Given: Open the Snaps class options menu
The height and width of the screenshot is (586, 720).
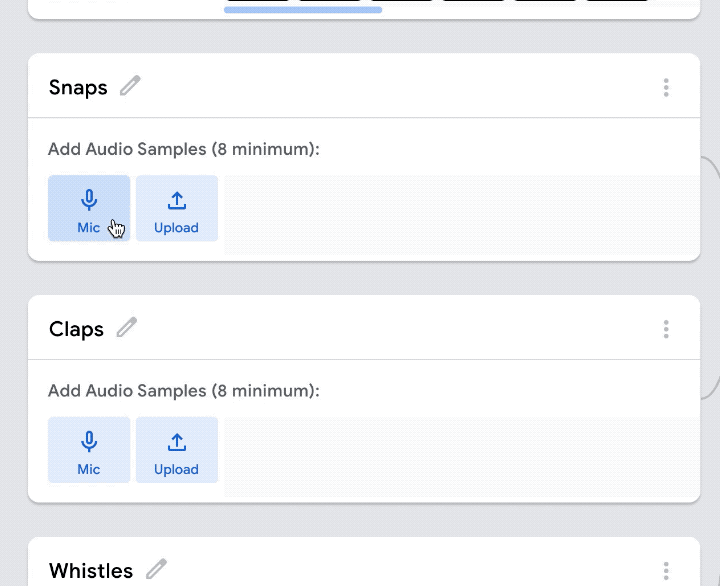Looking at the screenshot, I should (666, 87).
